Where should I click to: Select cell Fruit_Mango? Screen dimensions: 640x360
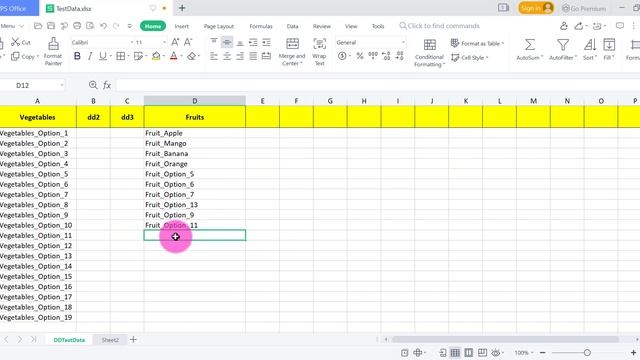click(195, 143)
